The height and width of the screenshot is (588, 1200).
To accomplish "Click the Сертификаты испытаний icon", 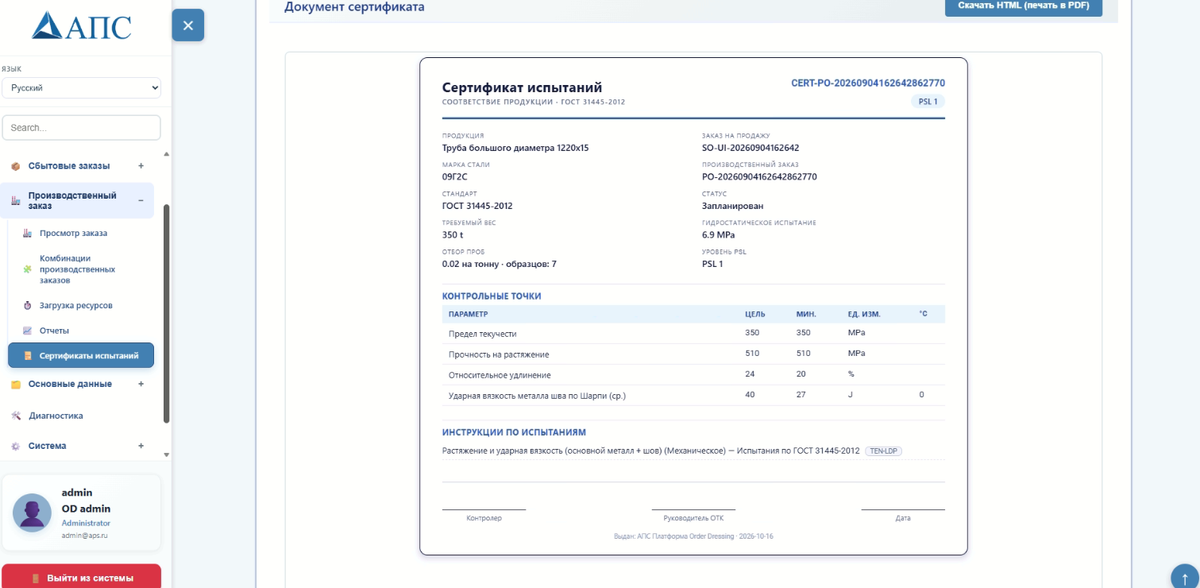I will pyautogui.click(x=28, y=356).
